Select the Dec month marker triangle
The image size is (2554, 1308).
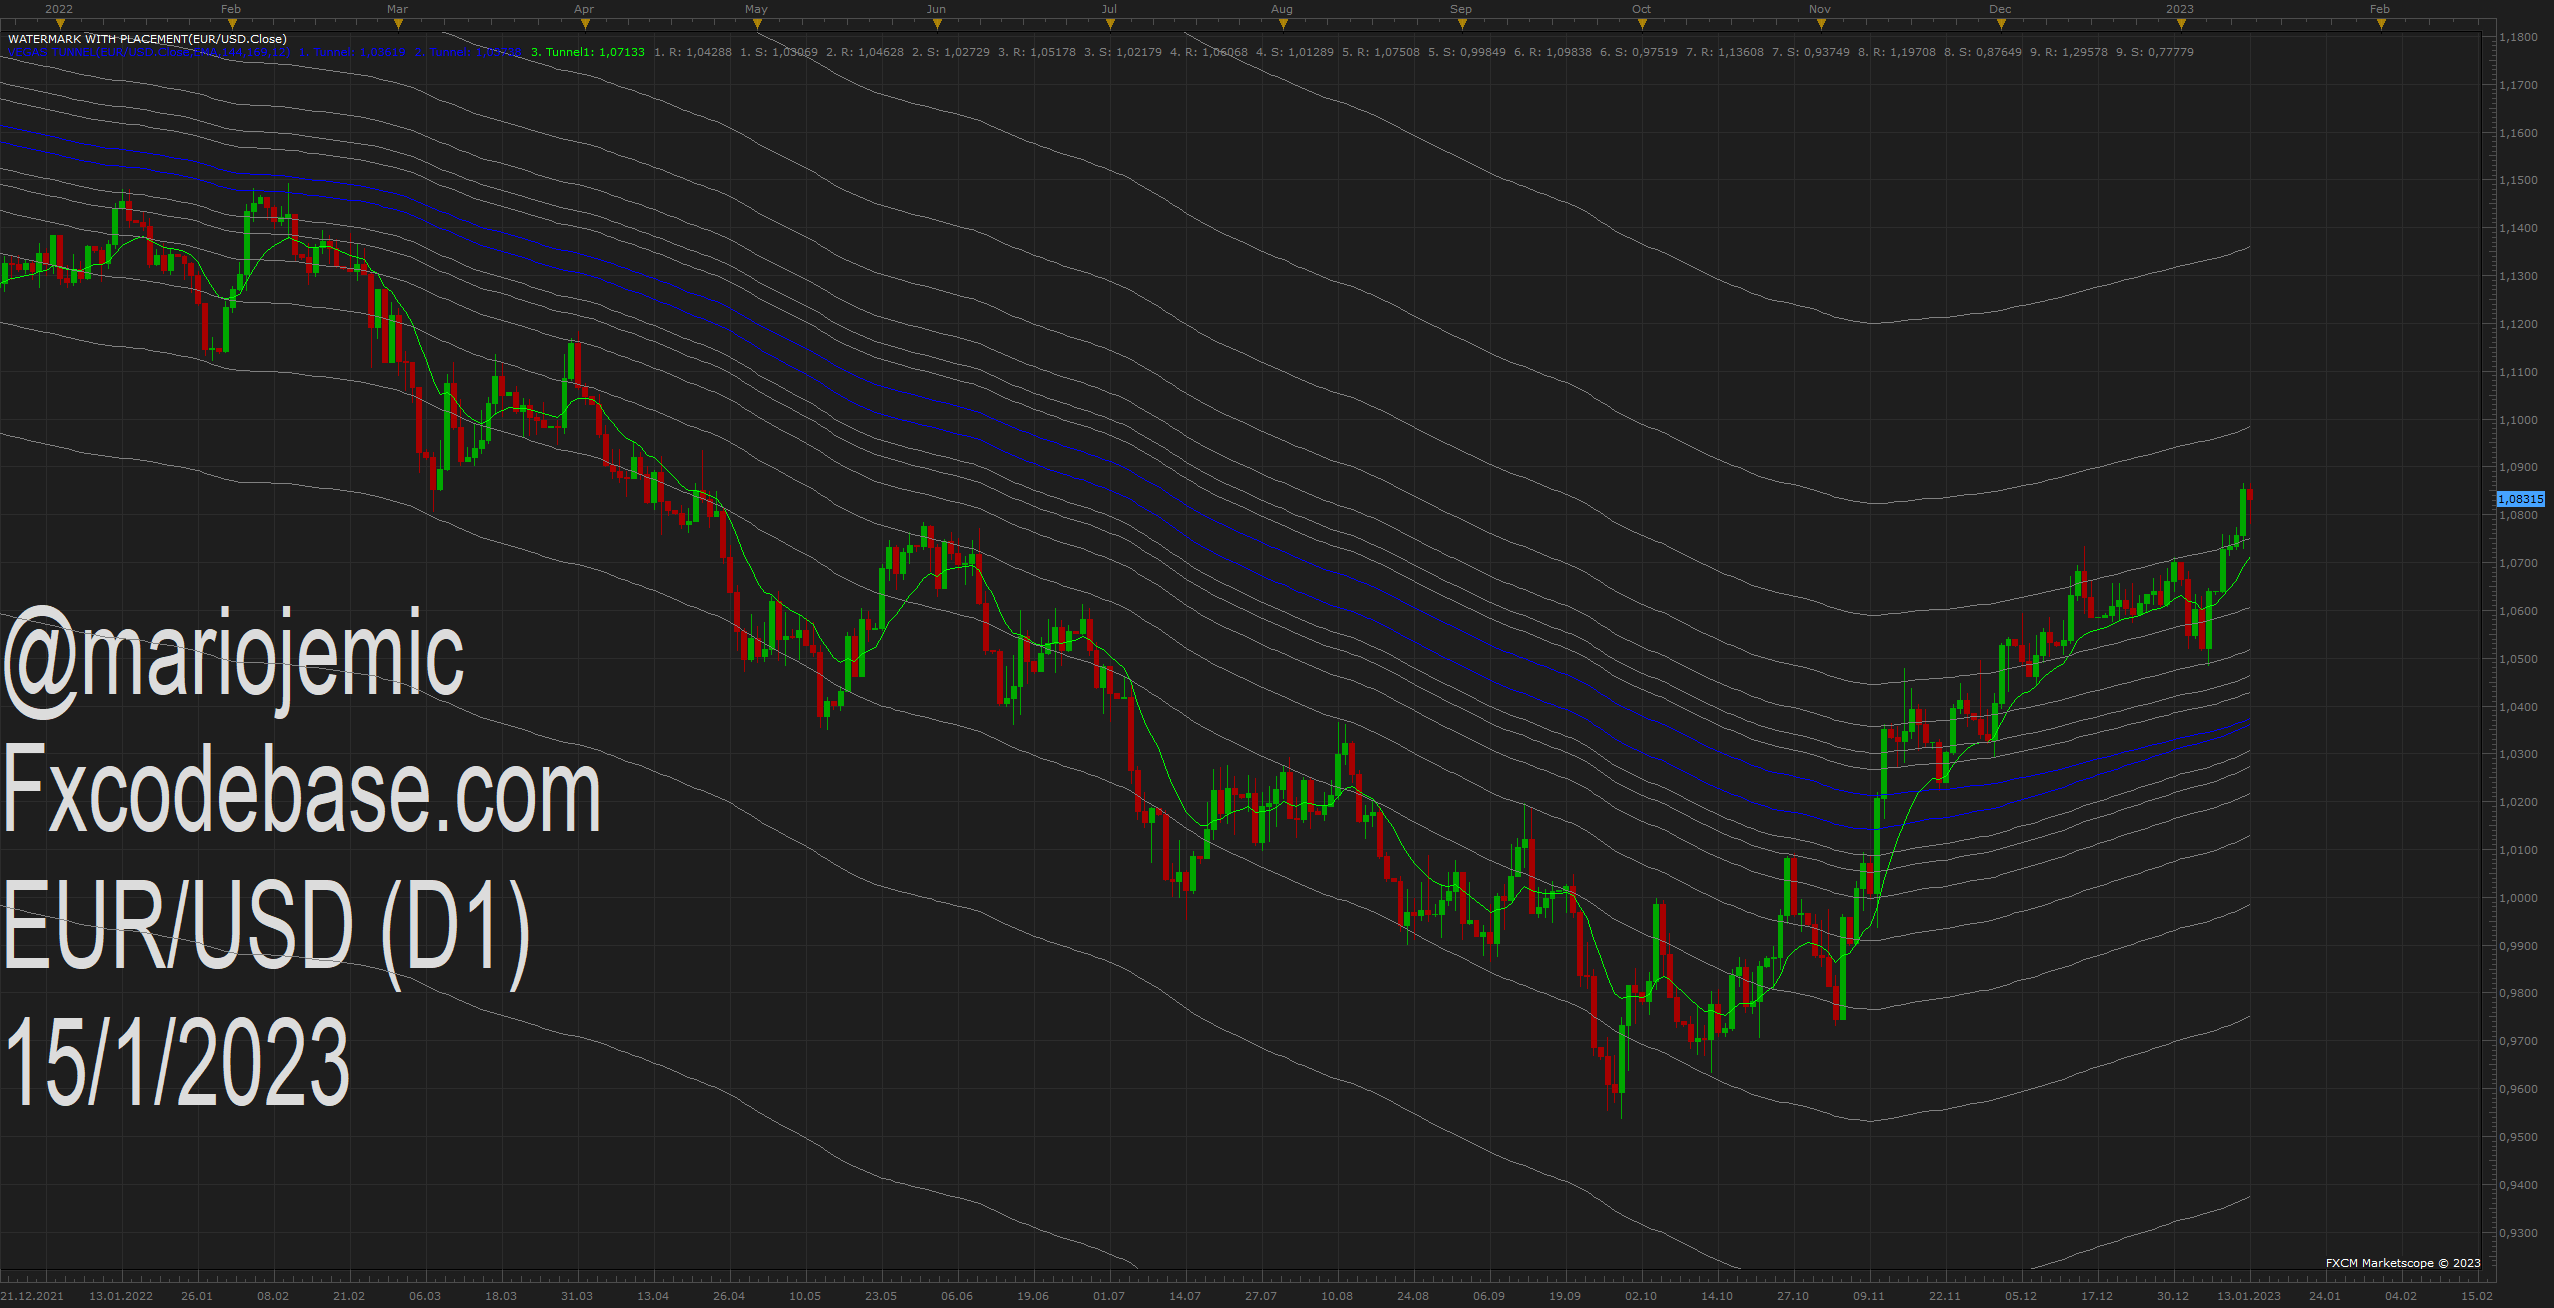pyautogui.click(x=2001, y=24)
